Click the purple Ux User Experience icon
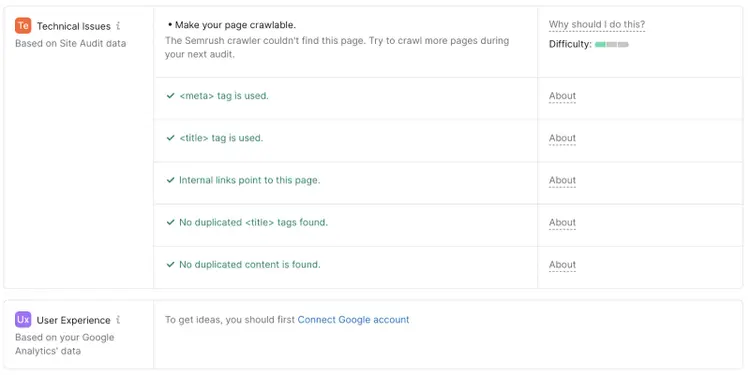The image size is (750, 375). pyautogui.click(x=23, y=320)
